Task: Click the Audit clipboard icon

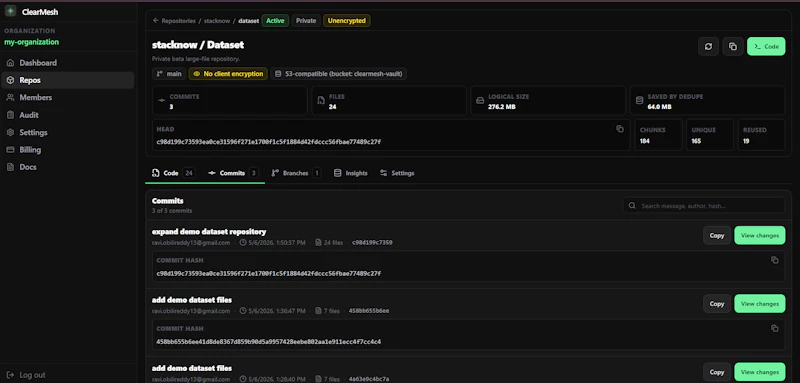Action: [x=10, y=115]
